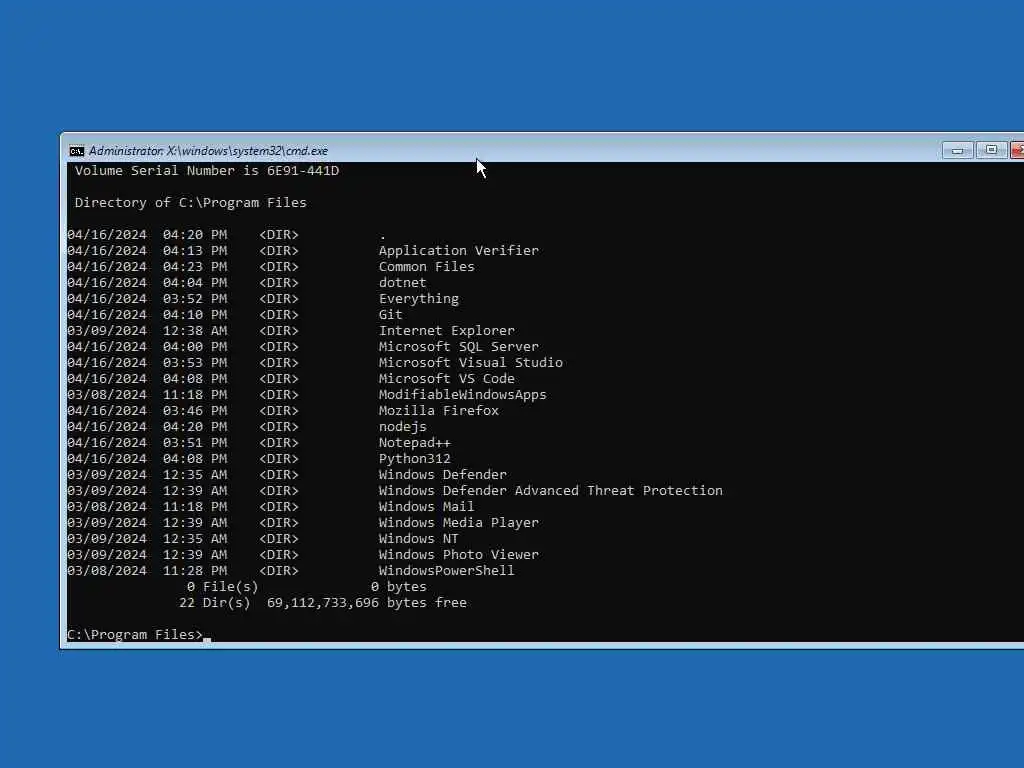This screenshot has width=1024, height=768.
Task: Click the 'Windows NT' directory name
Action: (x=419, y=539)
